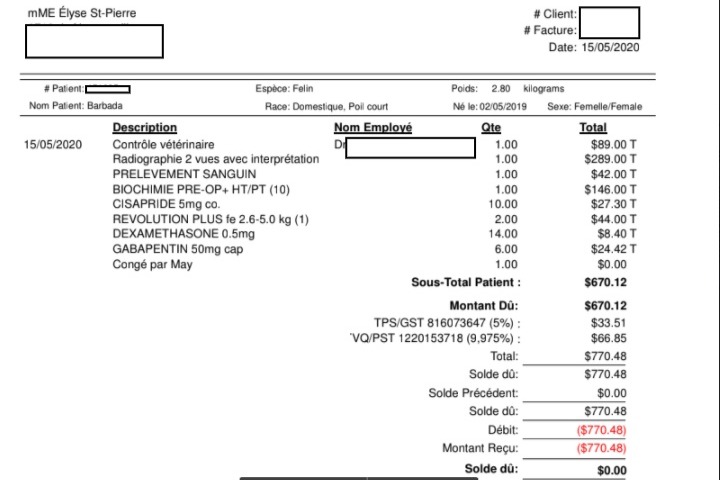Click the $66.85 PST amount
The width and height of the screenshot is (720, 480).
608,339
